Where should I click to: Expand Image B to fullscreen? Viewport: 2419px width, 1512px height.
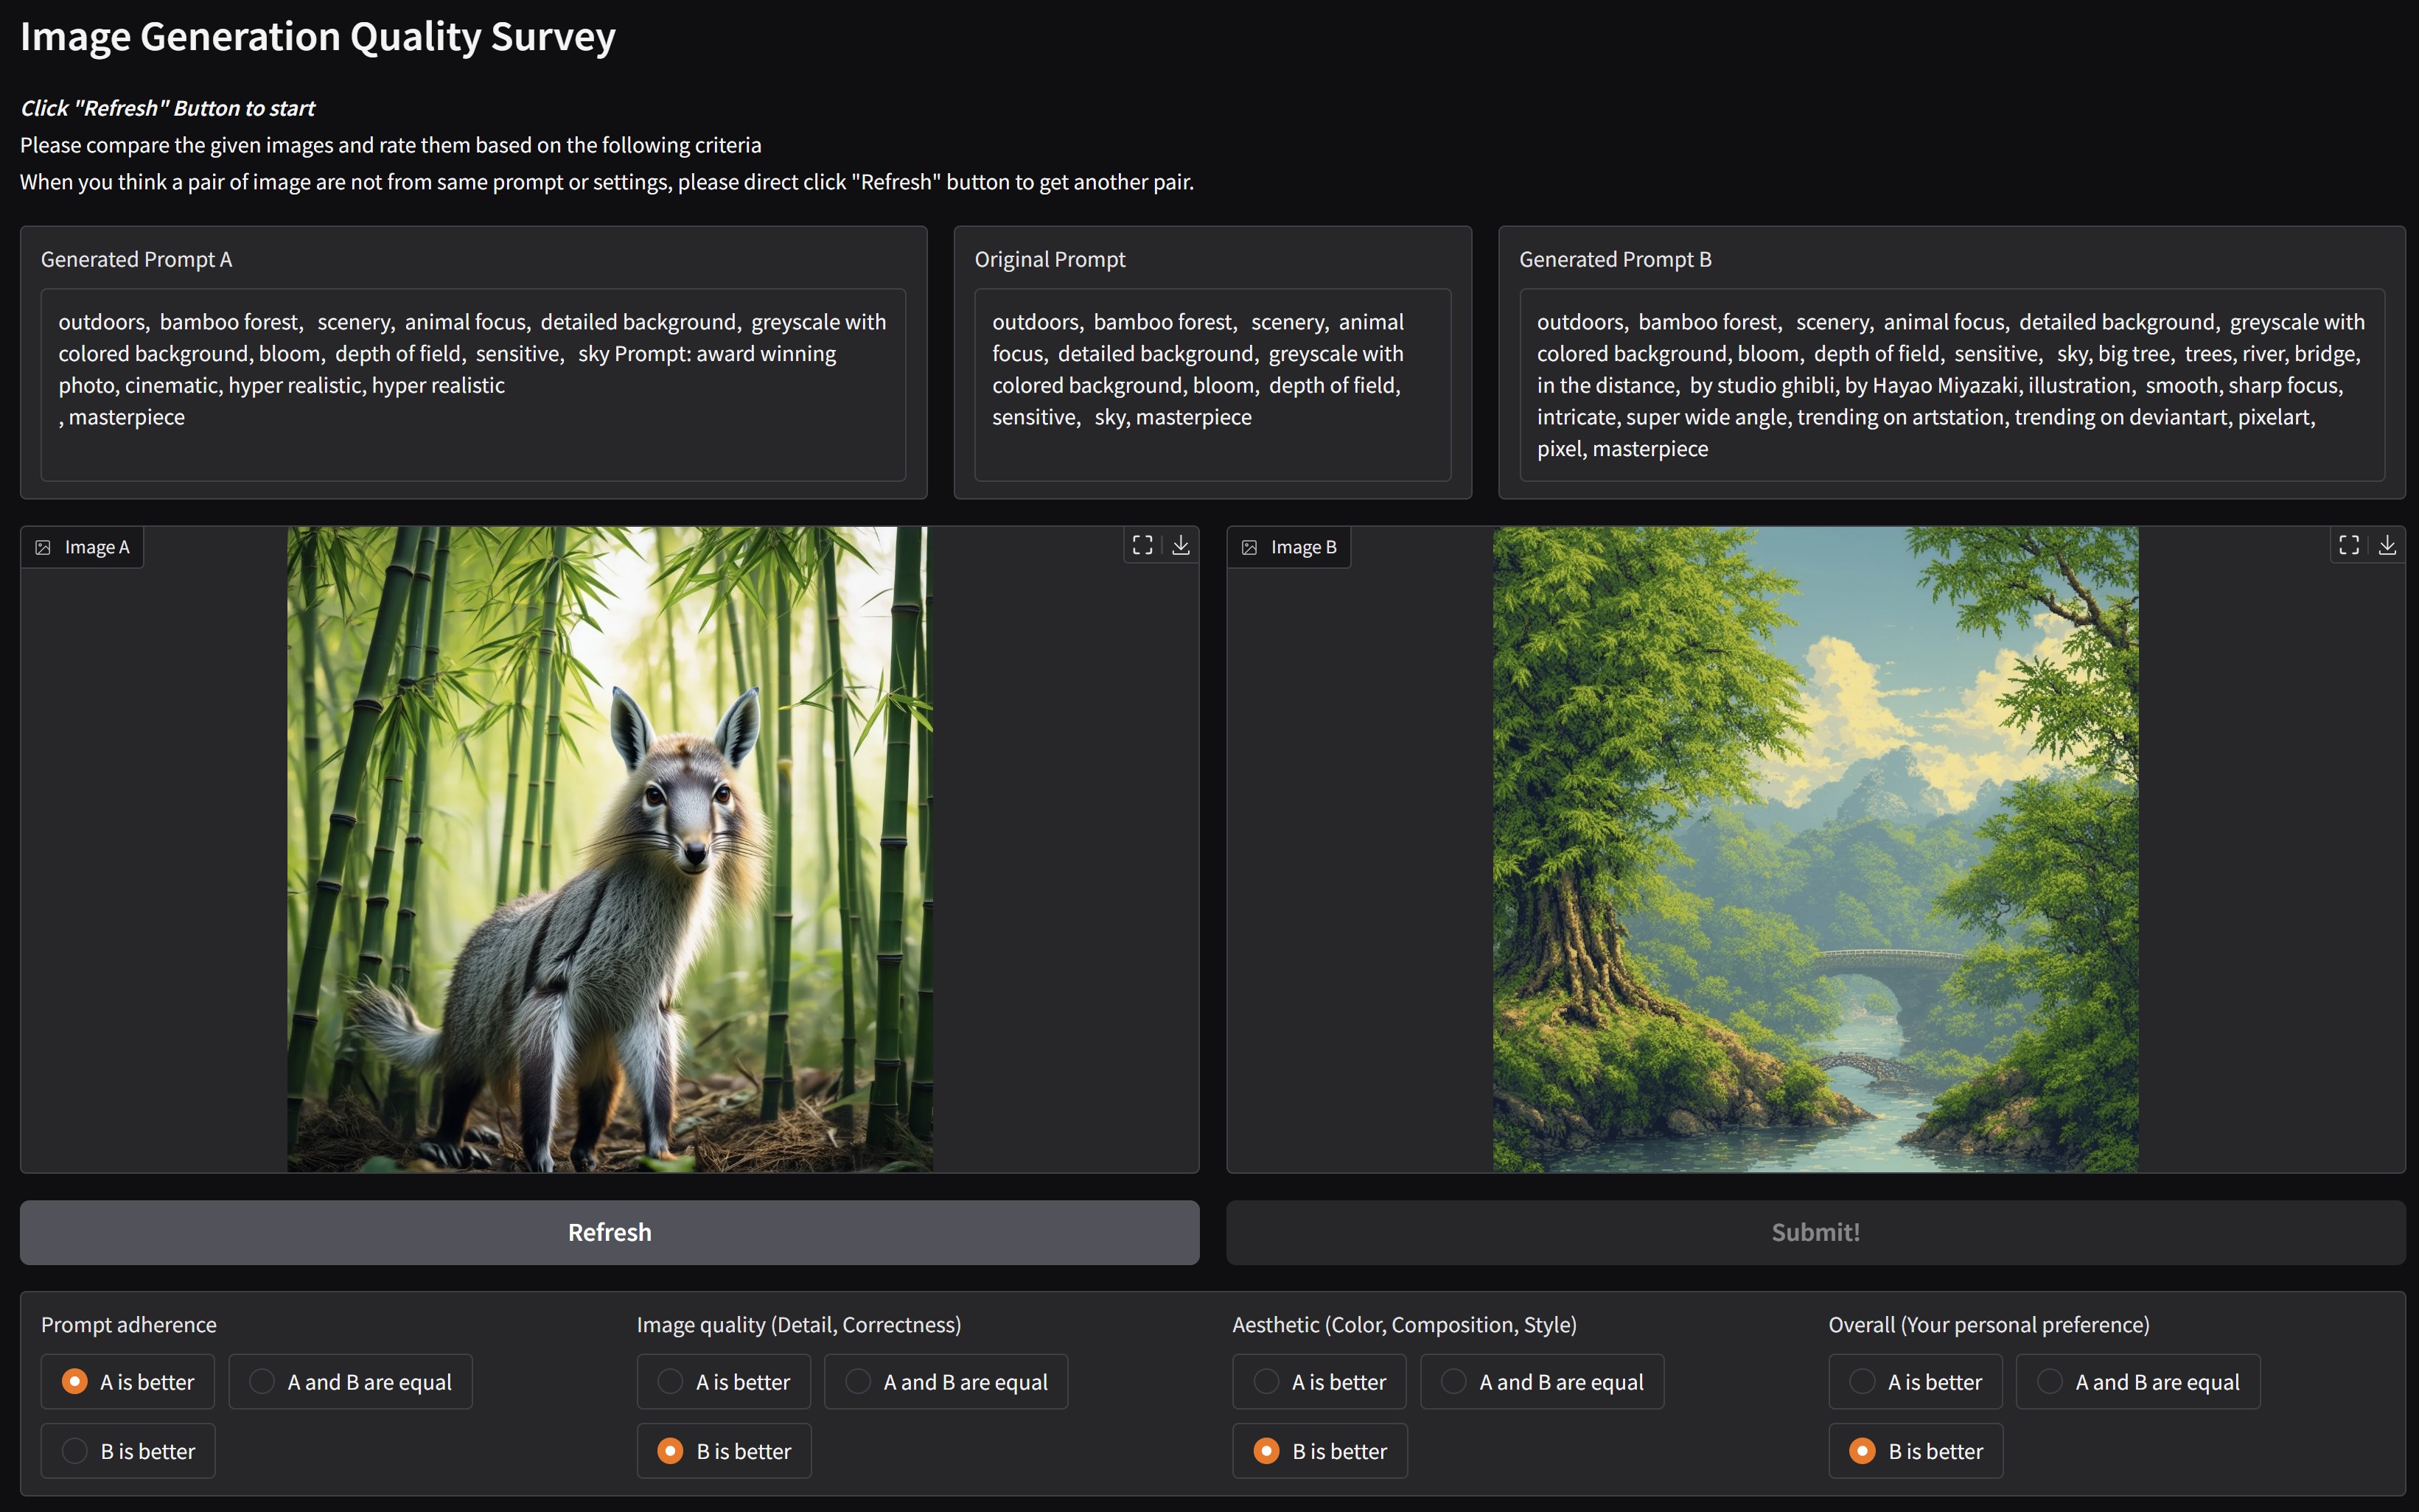(2349, 545)
